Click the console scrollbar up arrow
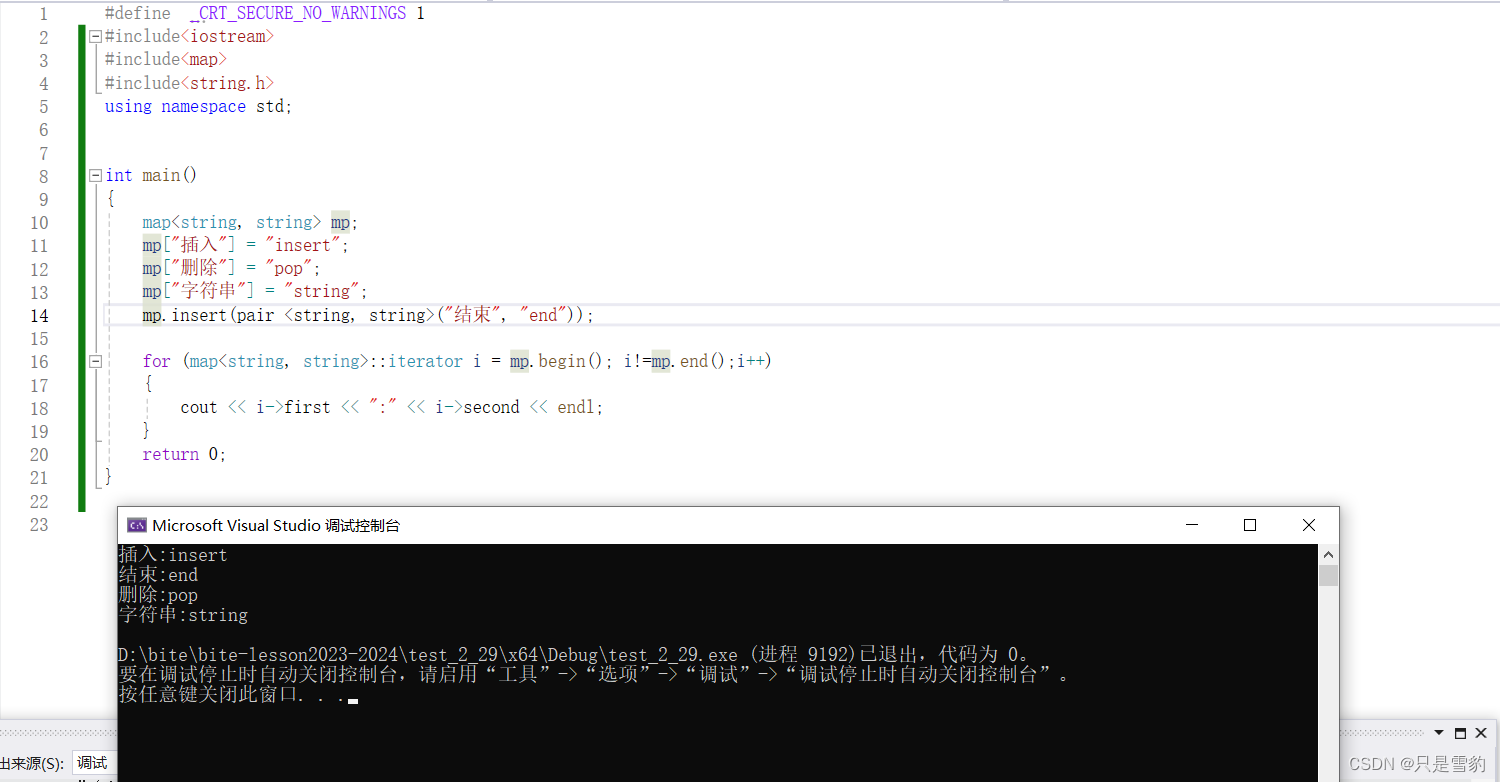This screenshot has width=1500, height=782. pyautogui.click(x=1328, y=555)
